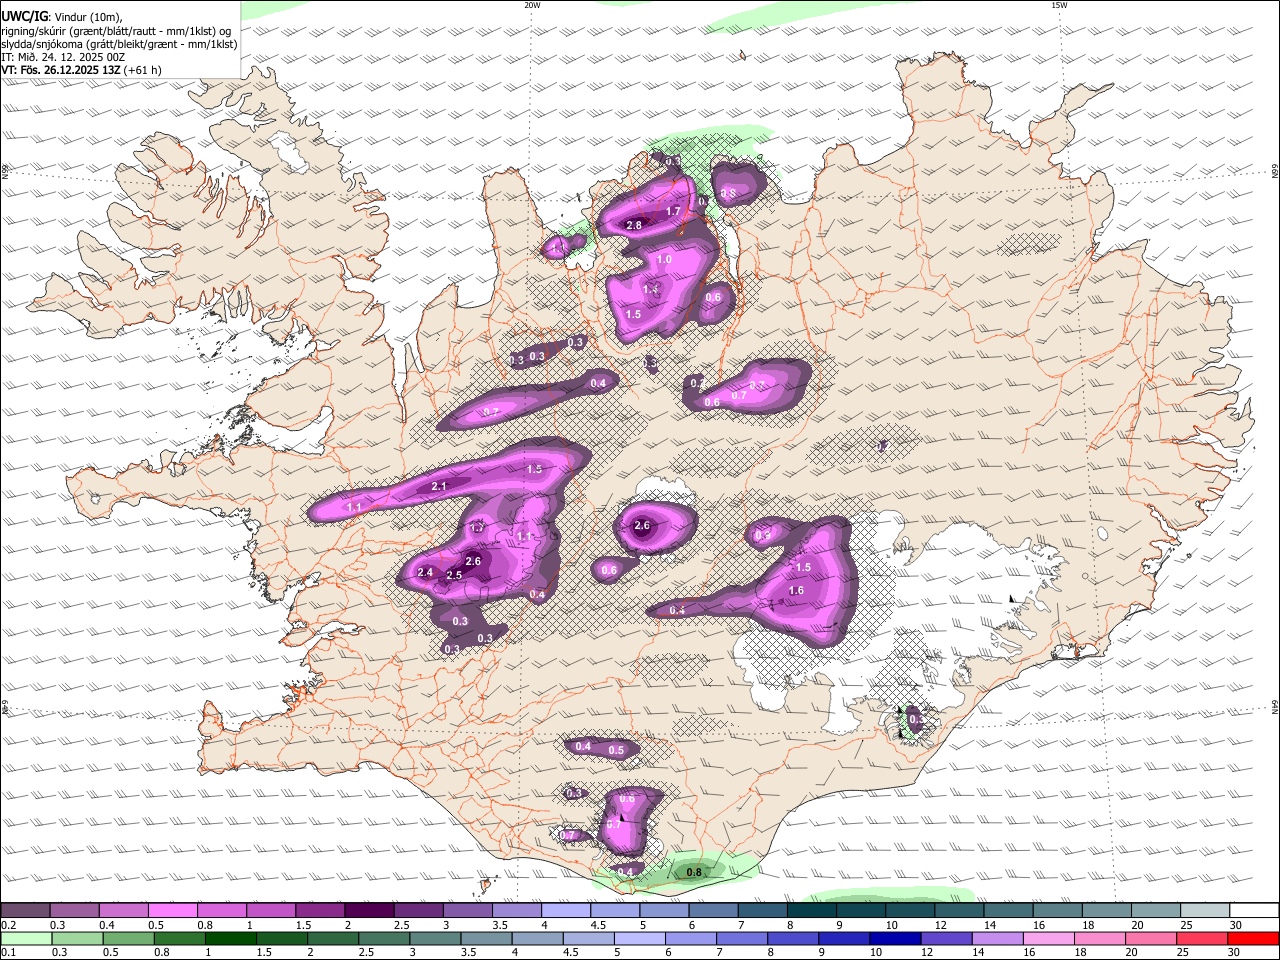Click the 0.8 value on the green rain patch
1280x960 pixels.
(695, 872)
